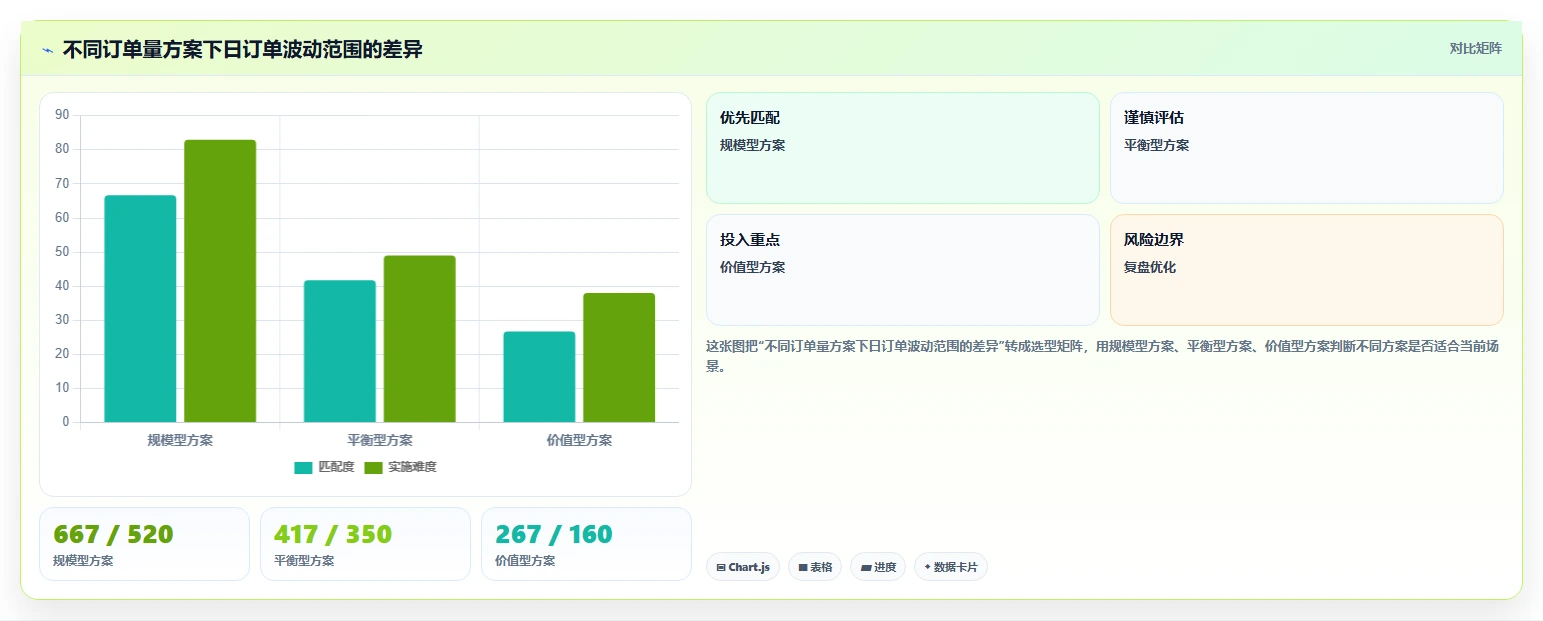Select the 规模型方案 匹配度 bar
This screenshot has height=621, width=1543.
140,309
